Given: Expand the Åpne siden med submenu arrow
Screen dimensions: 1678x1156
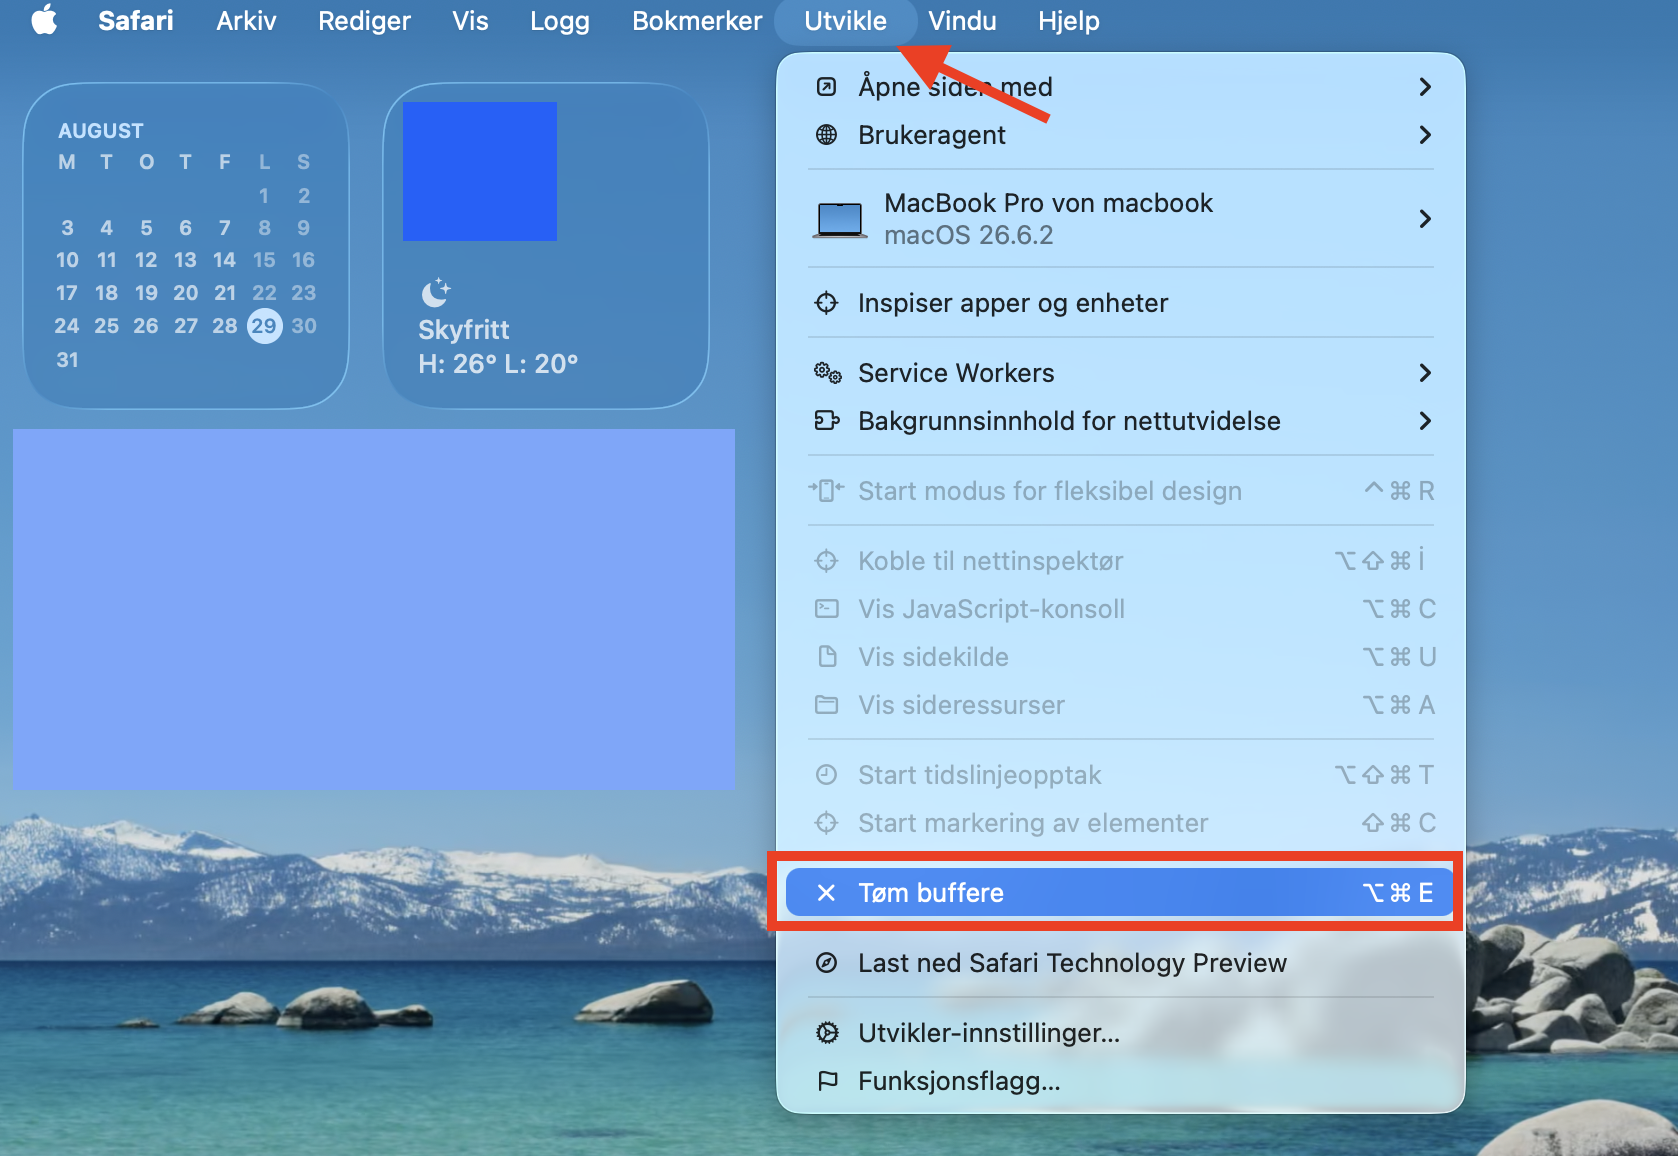Looking at the screenshot, I should [1425, 87].
